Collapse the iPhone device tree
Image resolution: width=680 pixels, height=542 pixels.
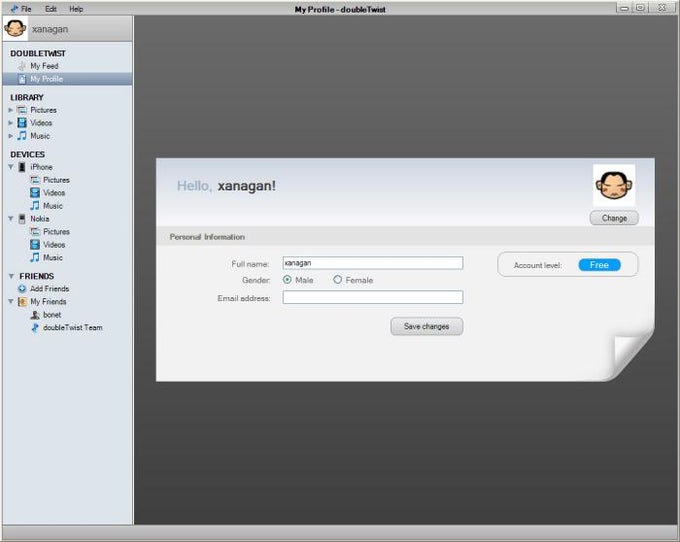click(x=11, y=167)
